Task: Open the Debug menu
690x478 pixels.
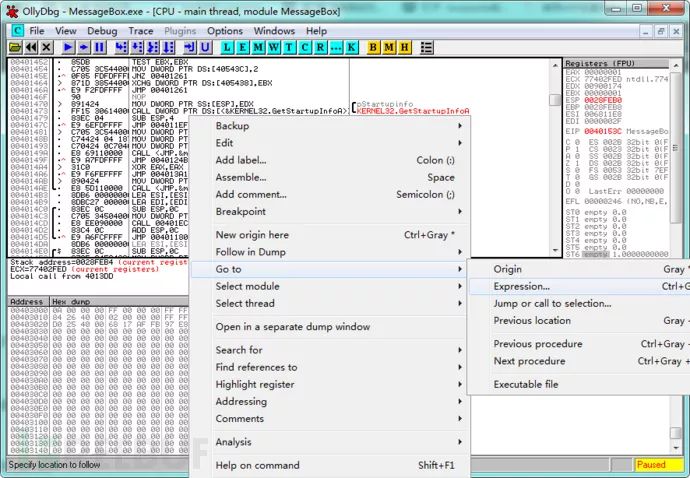Action: pyautogui.click(x=102, y=31)
